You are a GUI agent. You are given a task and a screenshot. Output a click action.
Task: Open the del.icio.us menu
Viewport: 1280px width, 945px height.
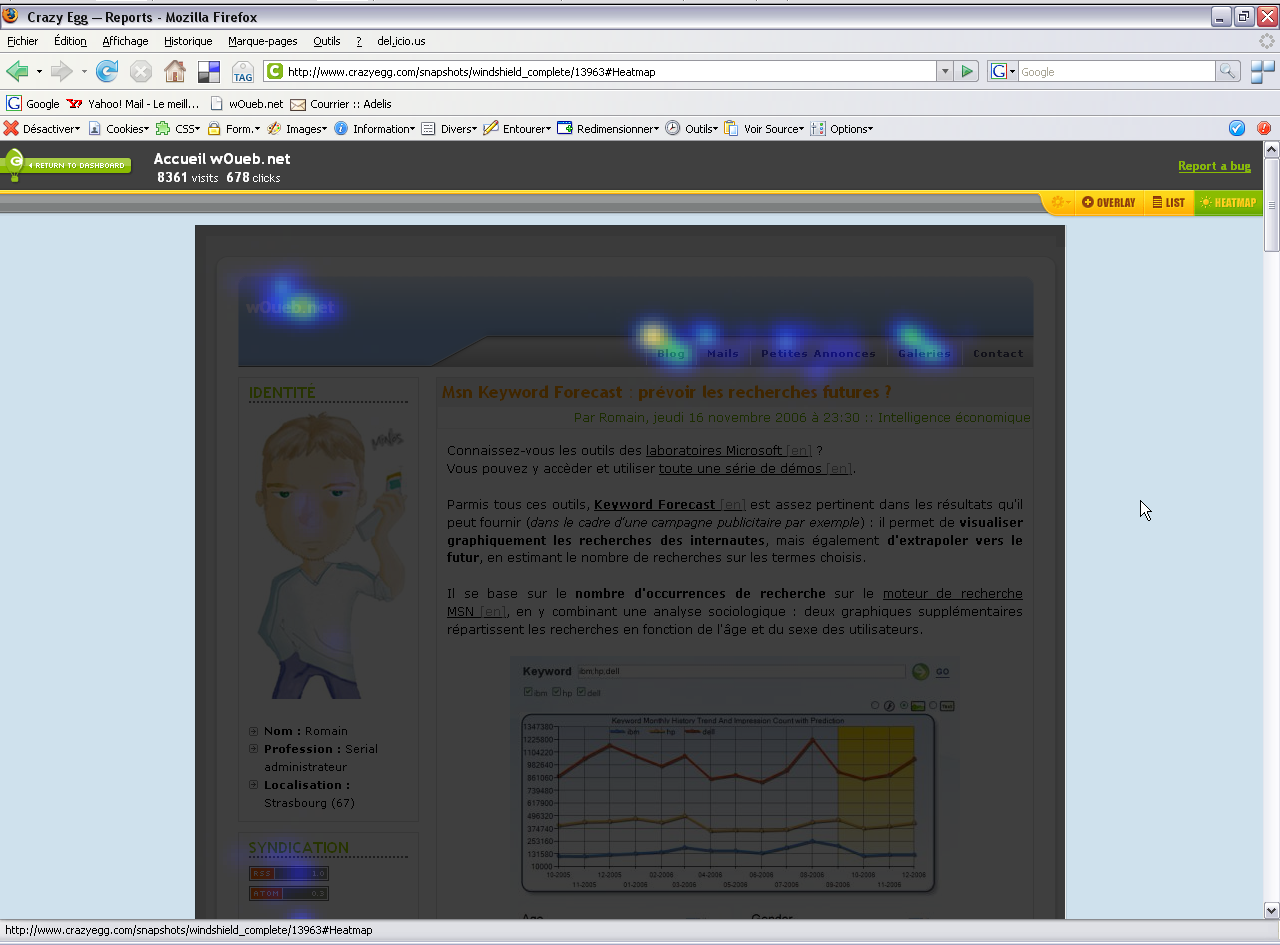click(401, 41)
